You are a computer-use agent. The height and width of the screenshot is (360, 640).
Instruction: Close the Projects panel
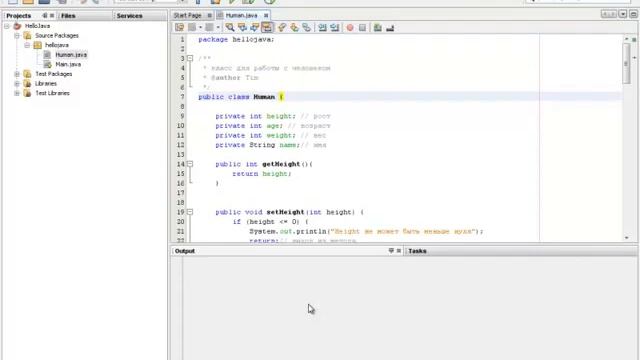coord(52,16)
